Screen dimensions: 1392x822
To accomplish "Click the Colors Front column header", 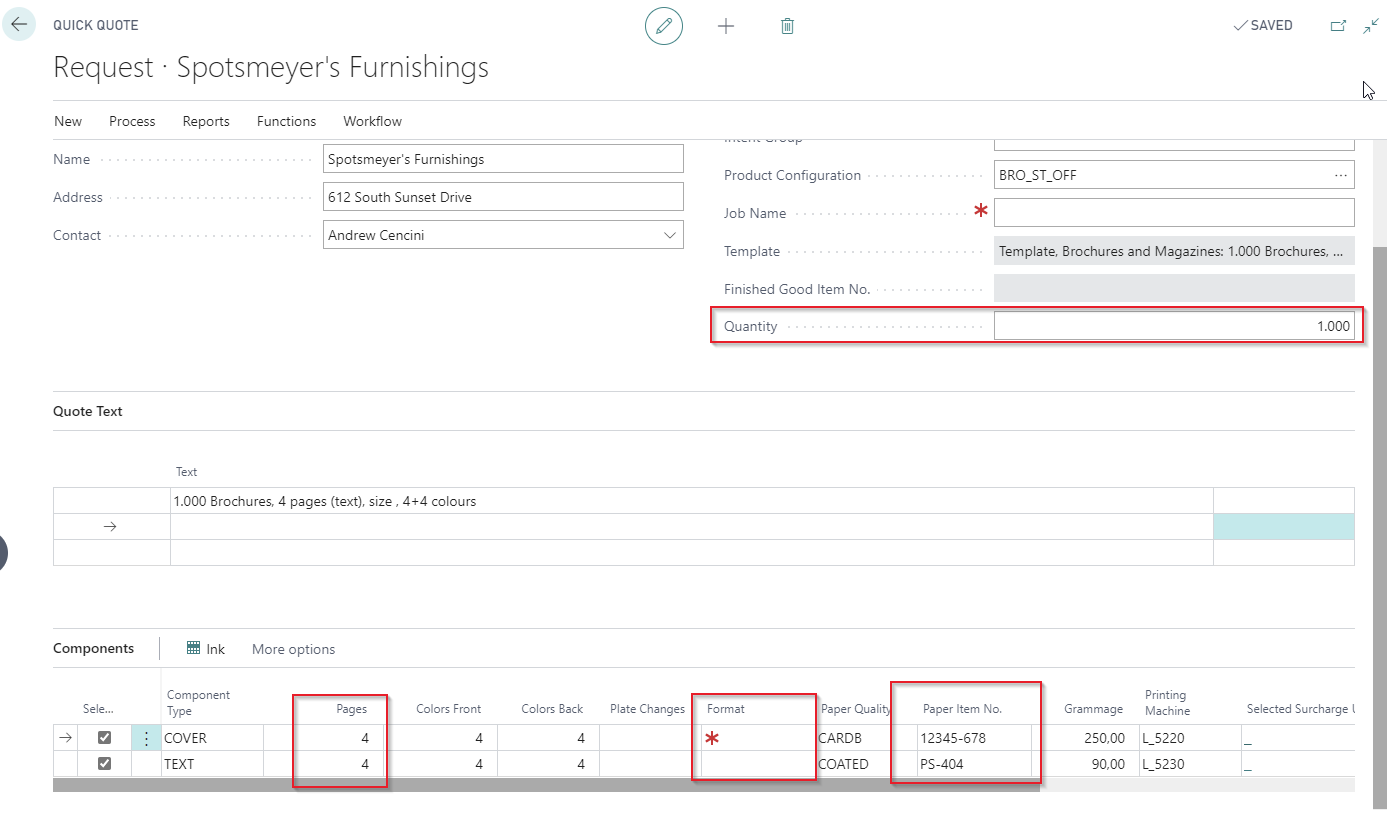I will coord(448,709).
